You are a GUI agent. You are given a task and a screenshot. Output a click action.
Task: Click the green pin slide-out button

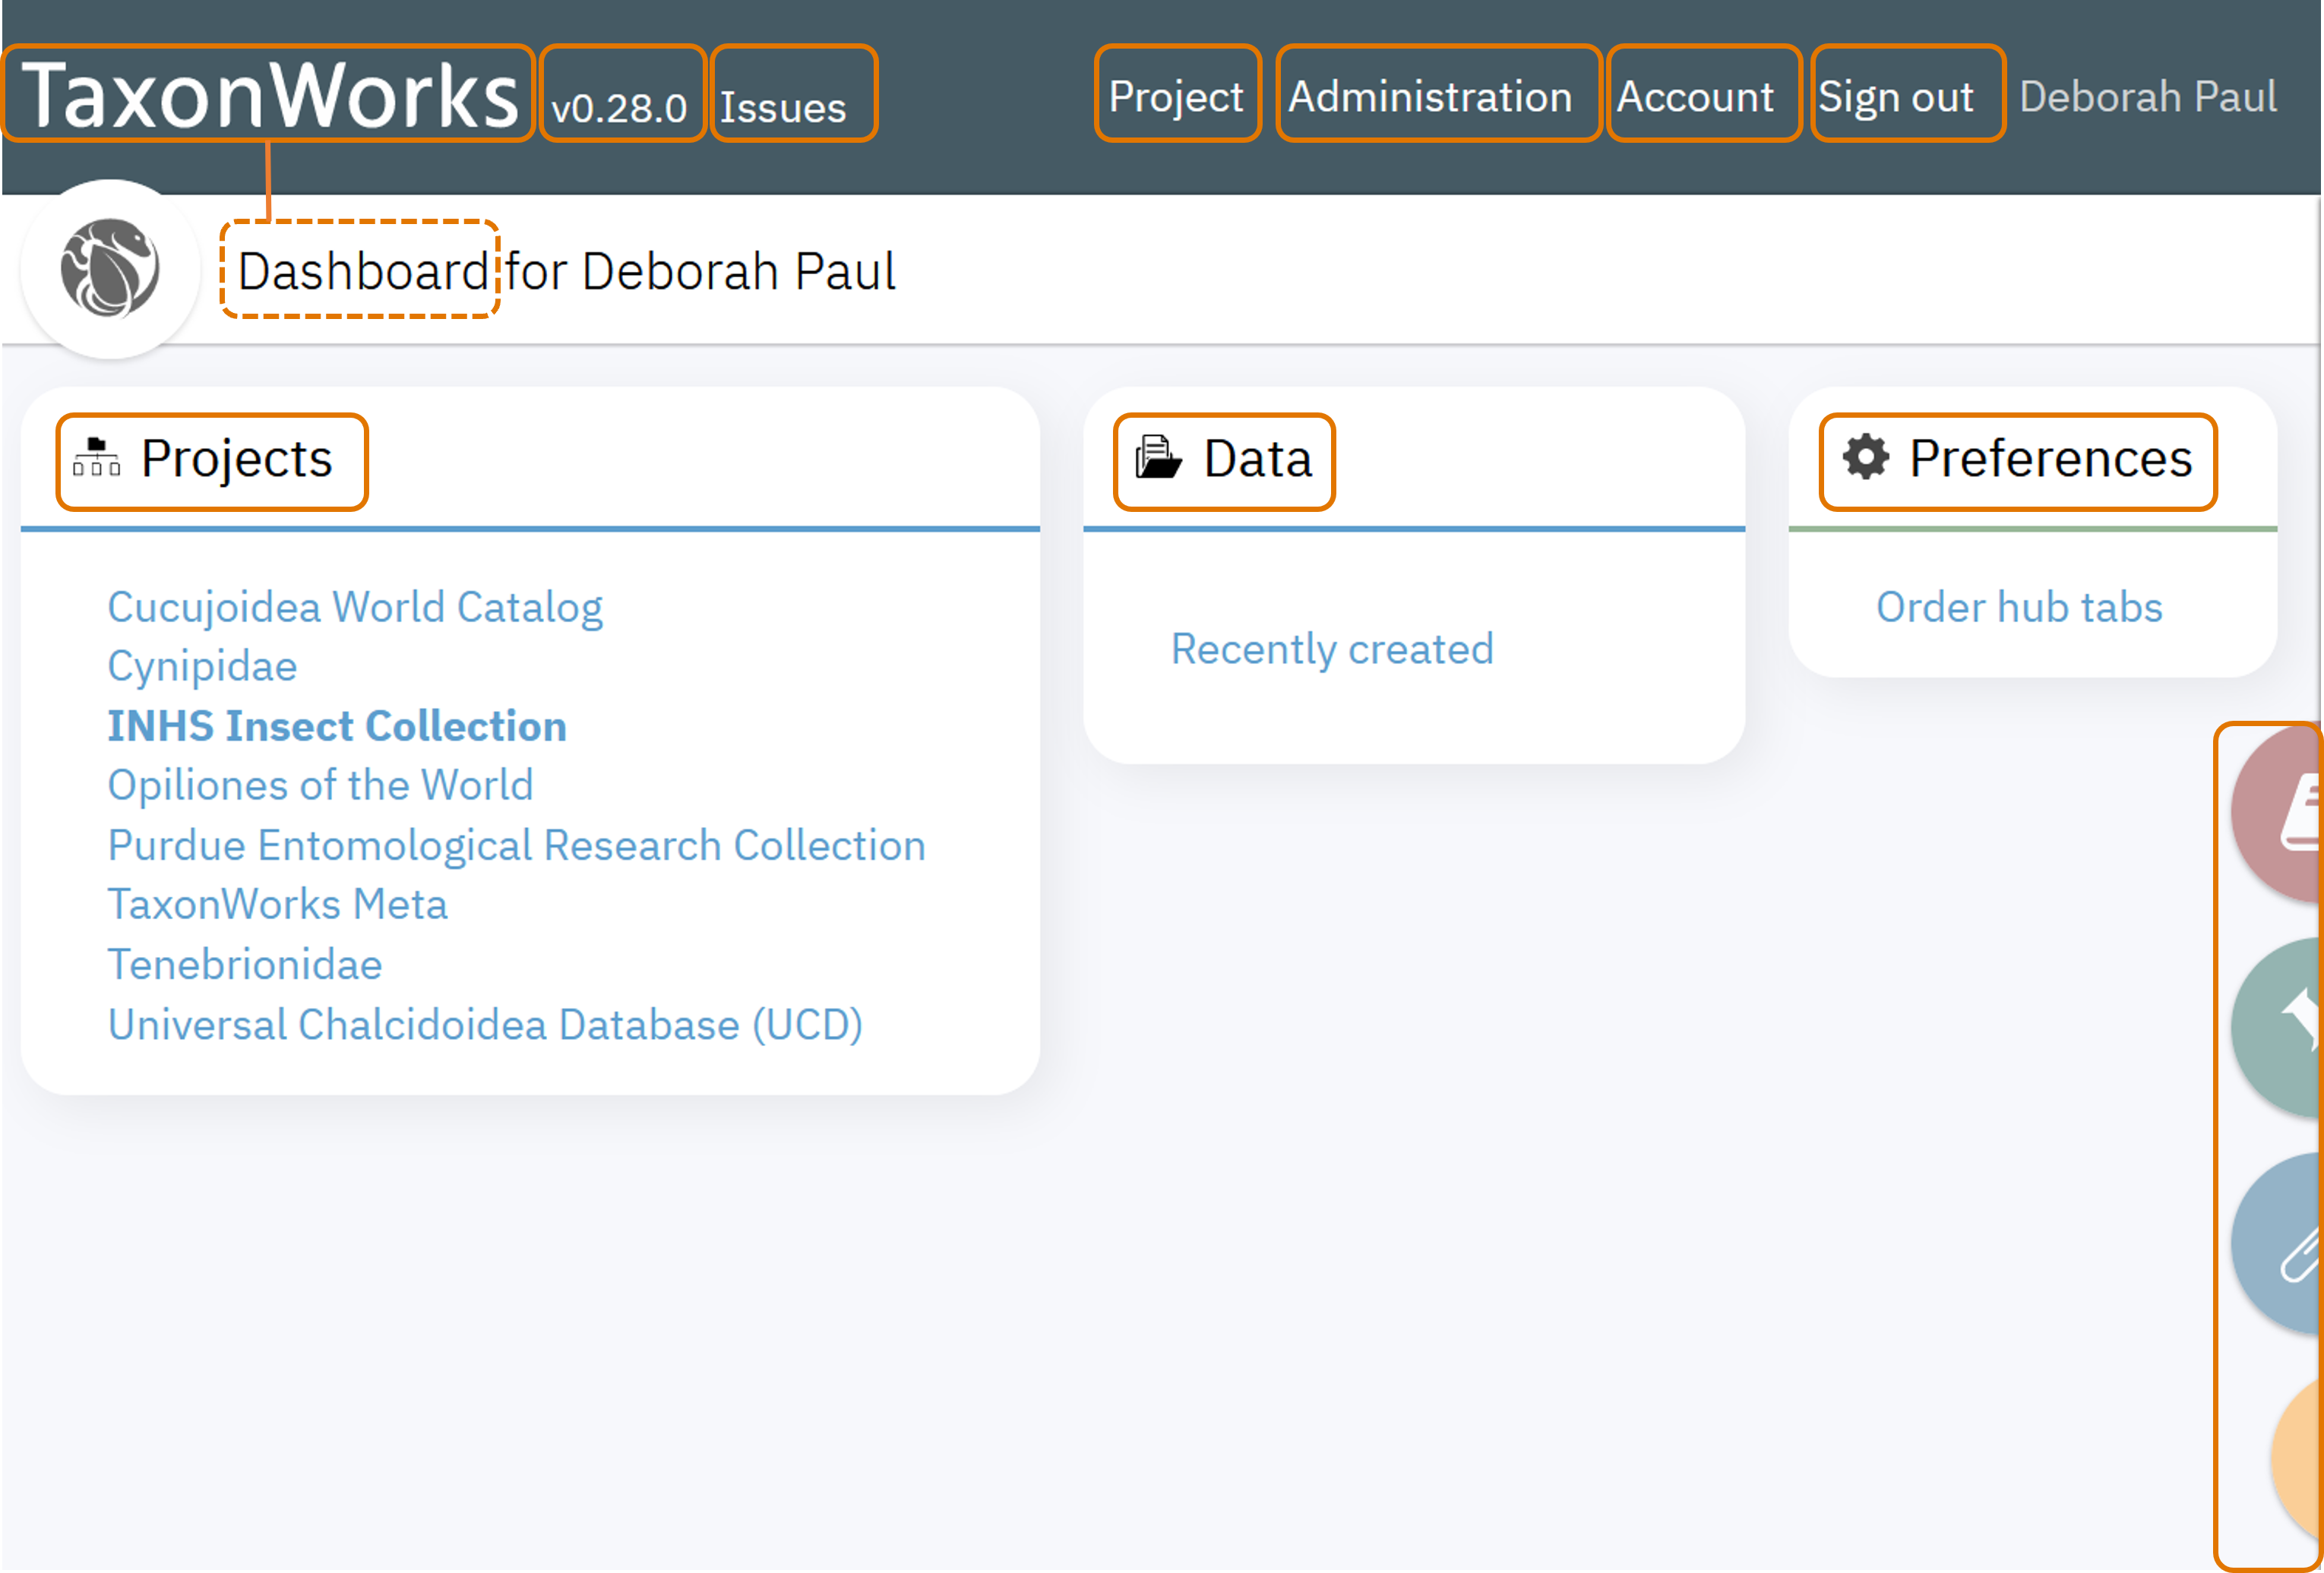[x=2277, y=1028]
